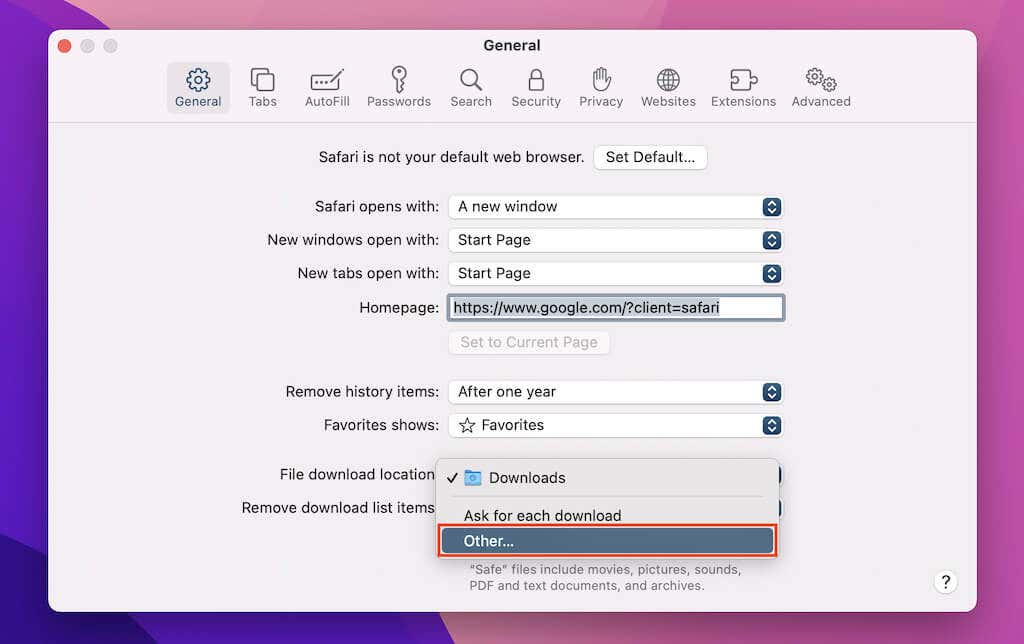
Task: Choose 'Other...' in download location menu
Action: coord(607,541)
